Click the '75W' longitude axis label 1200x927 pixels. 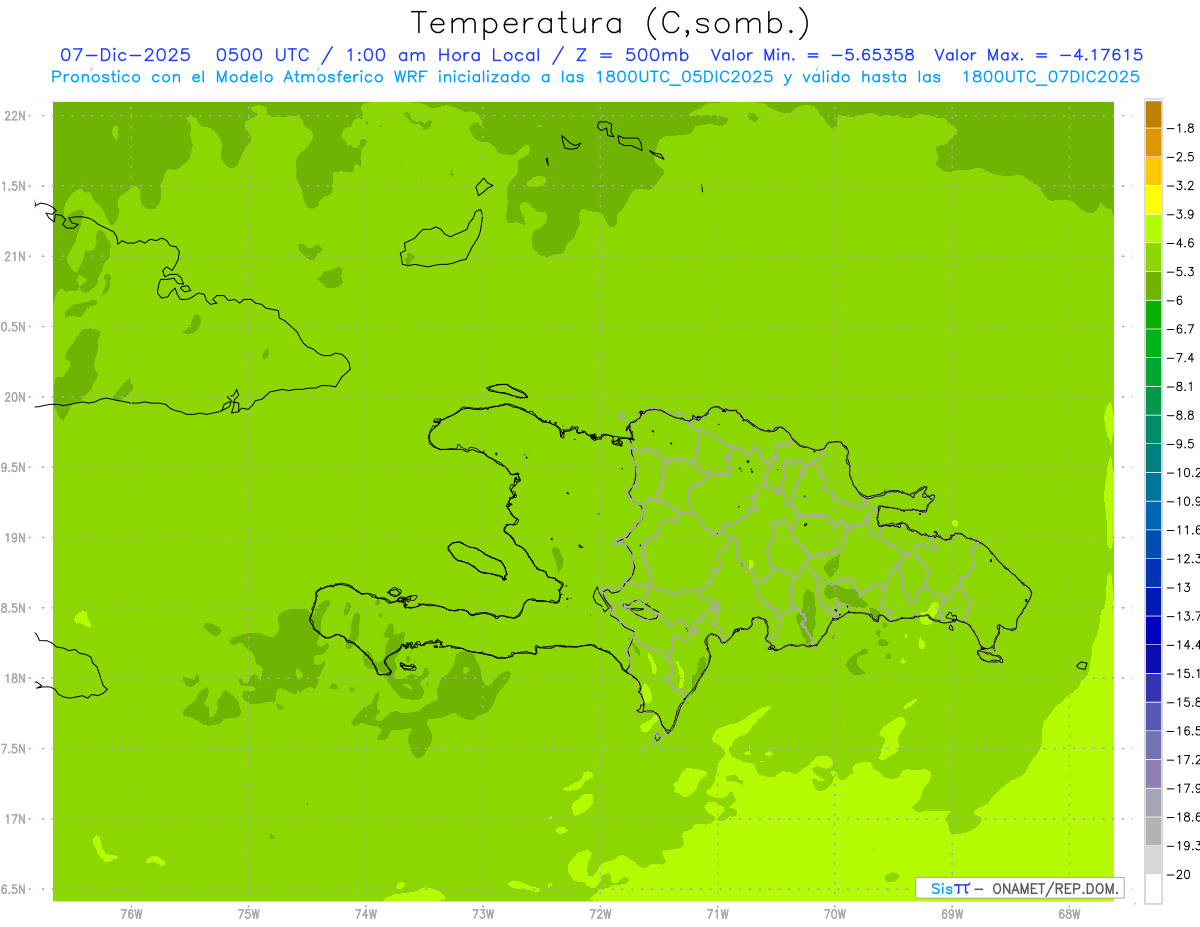pos(249,913)
